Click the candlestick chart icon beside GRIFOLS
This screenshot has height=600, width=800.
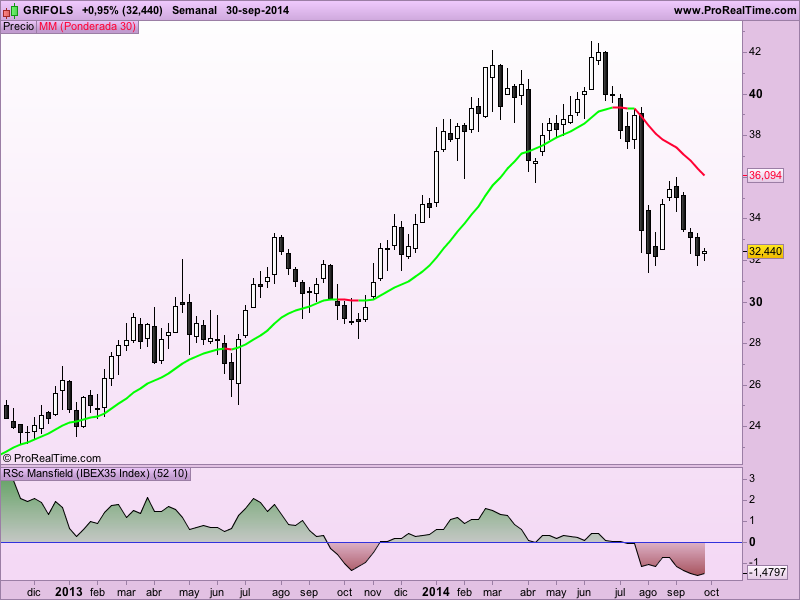11,10
